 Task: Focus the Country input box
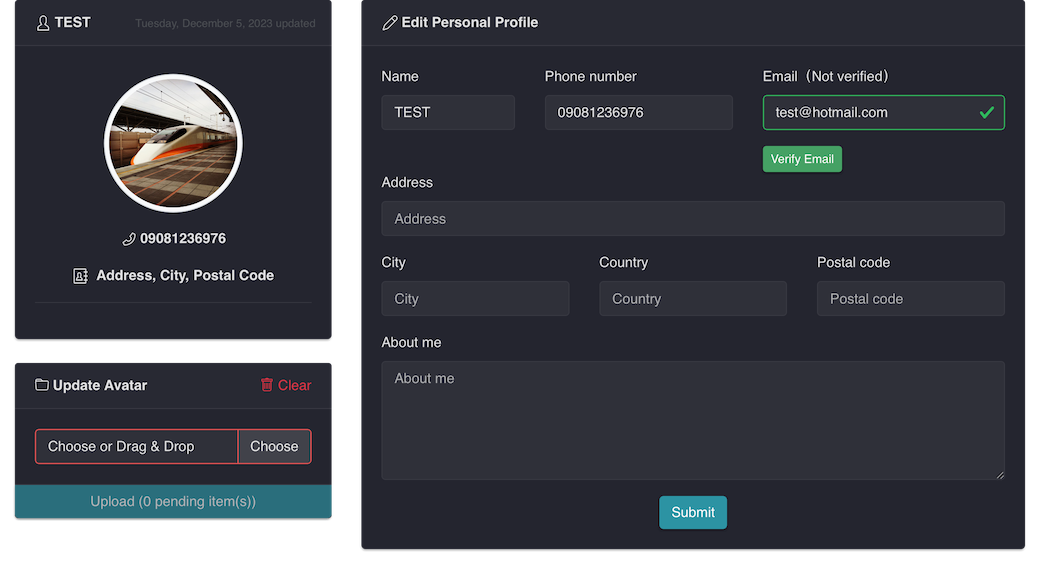[692, 298]
